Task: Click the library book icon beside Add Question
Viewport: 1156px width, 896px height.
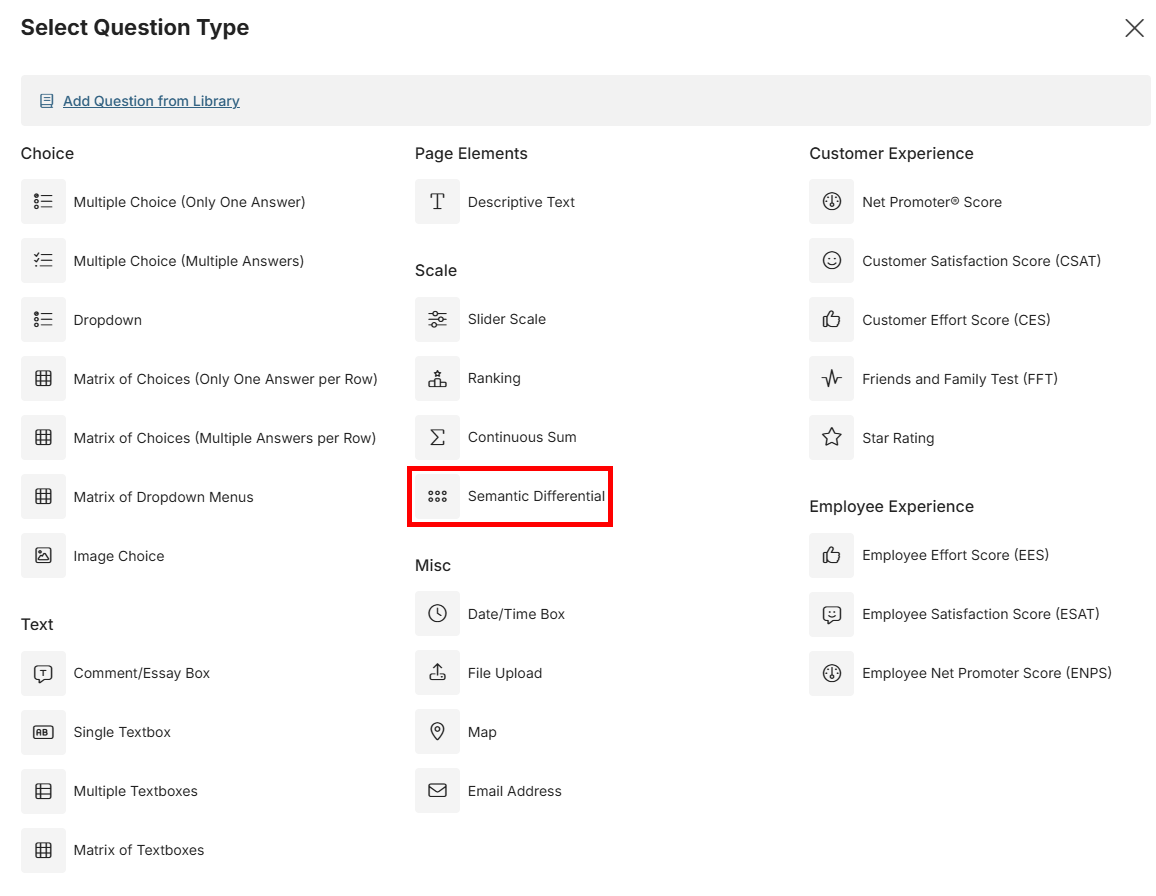Action: pos(46,101)
